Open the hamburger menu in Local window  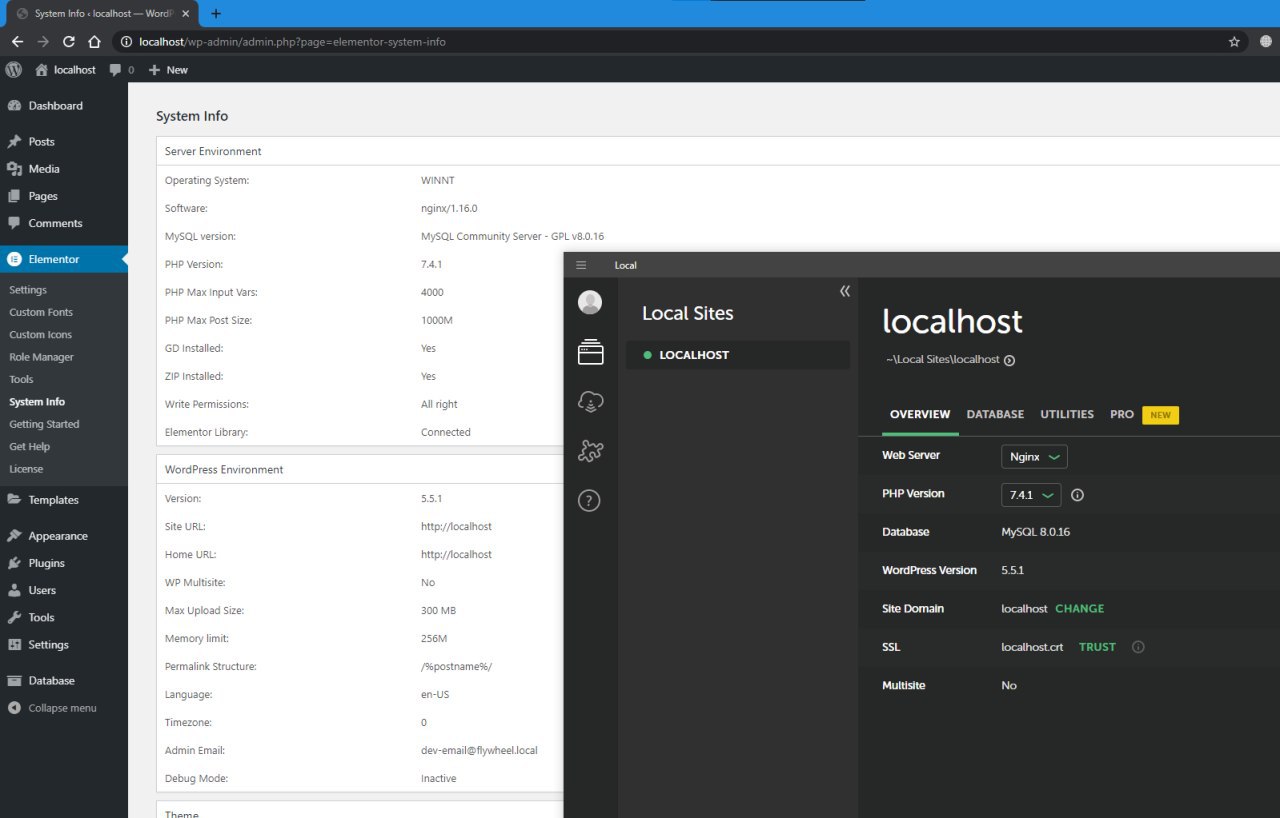(x=581, y=265)
